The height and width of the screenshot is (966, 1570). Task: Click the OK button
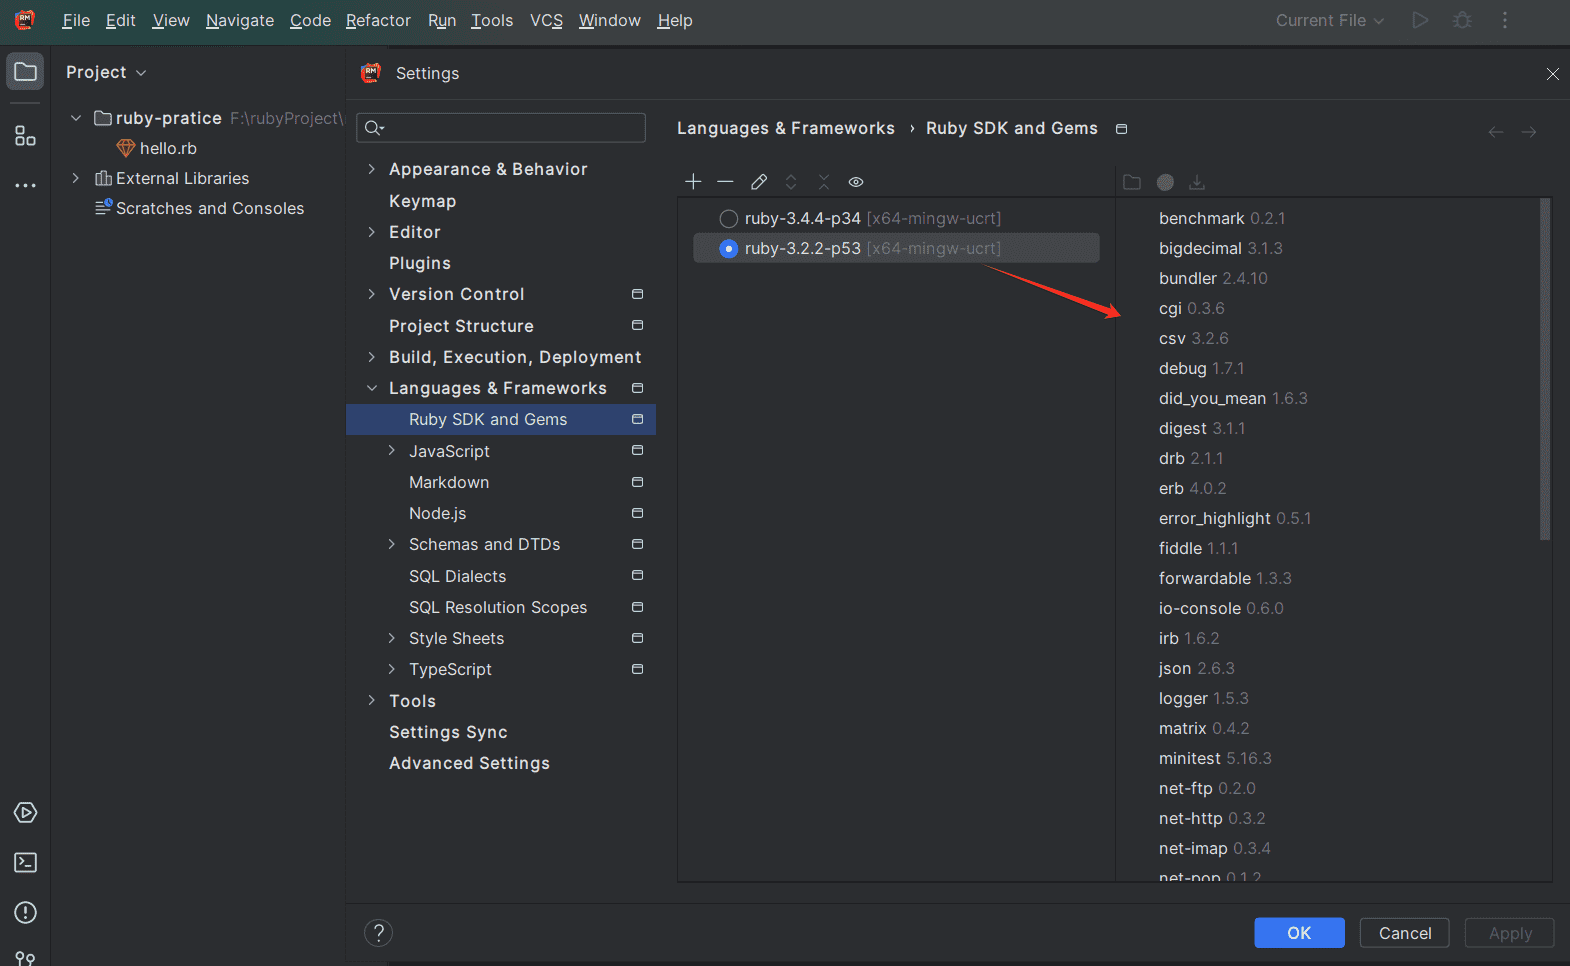(x=1299, y=933)
